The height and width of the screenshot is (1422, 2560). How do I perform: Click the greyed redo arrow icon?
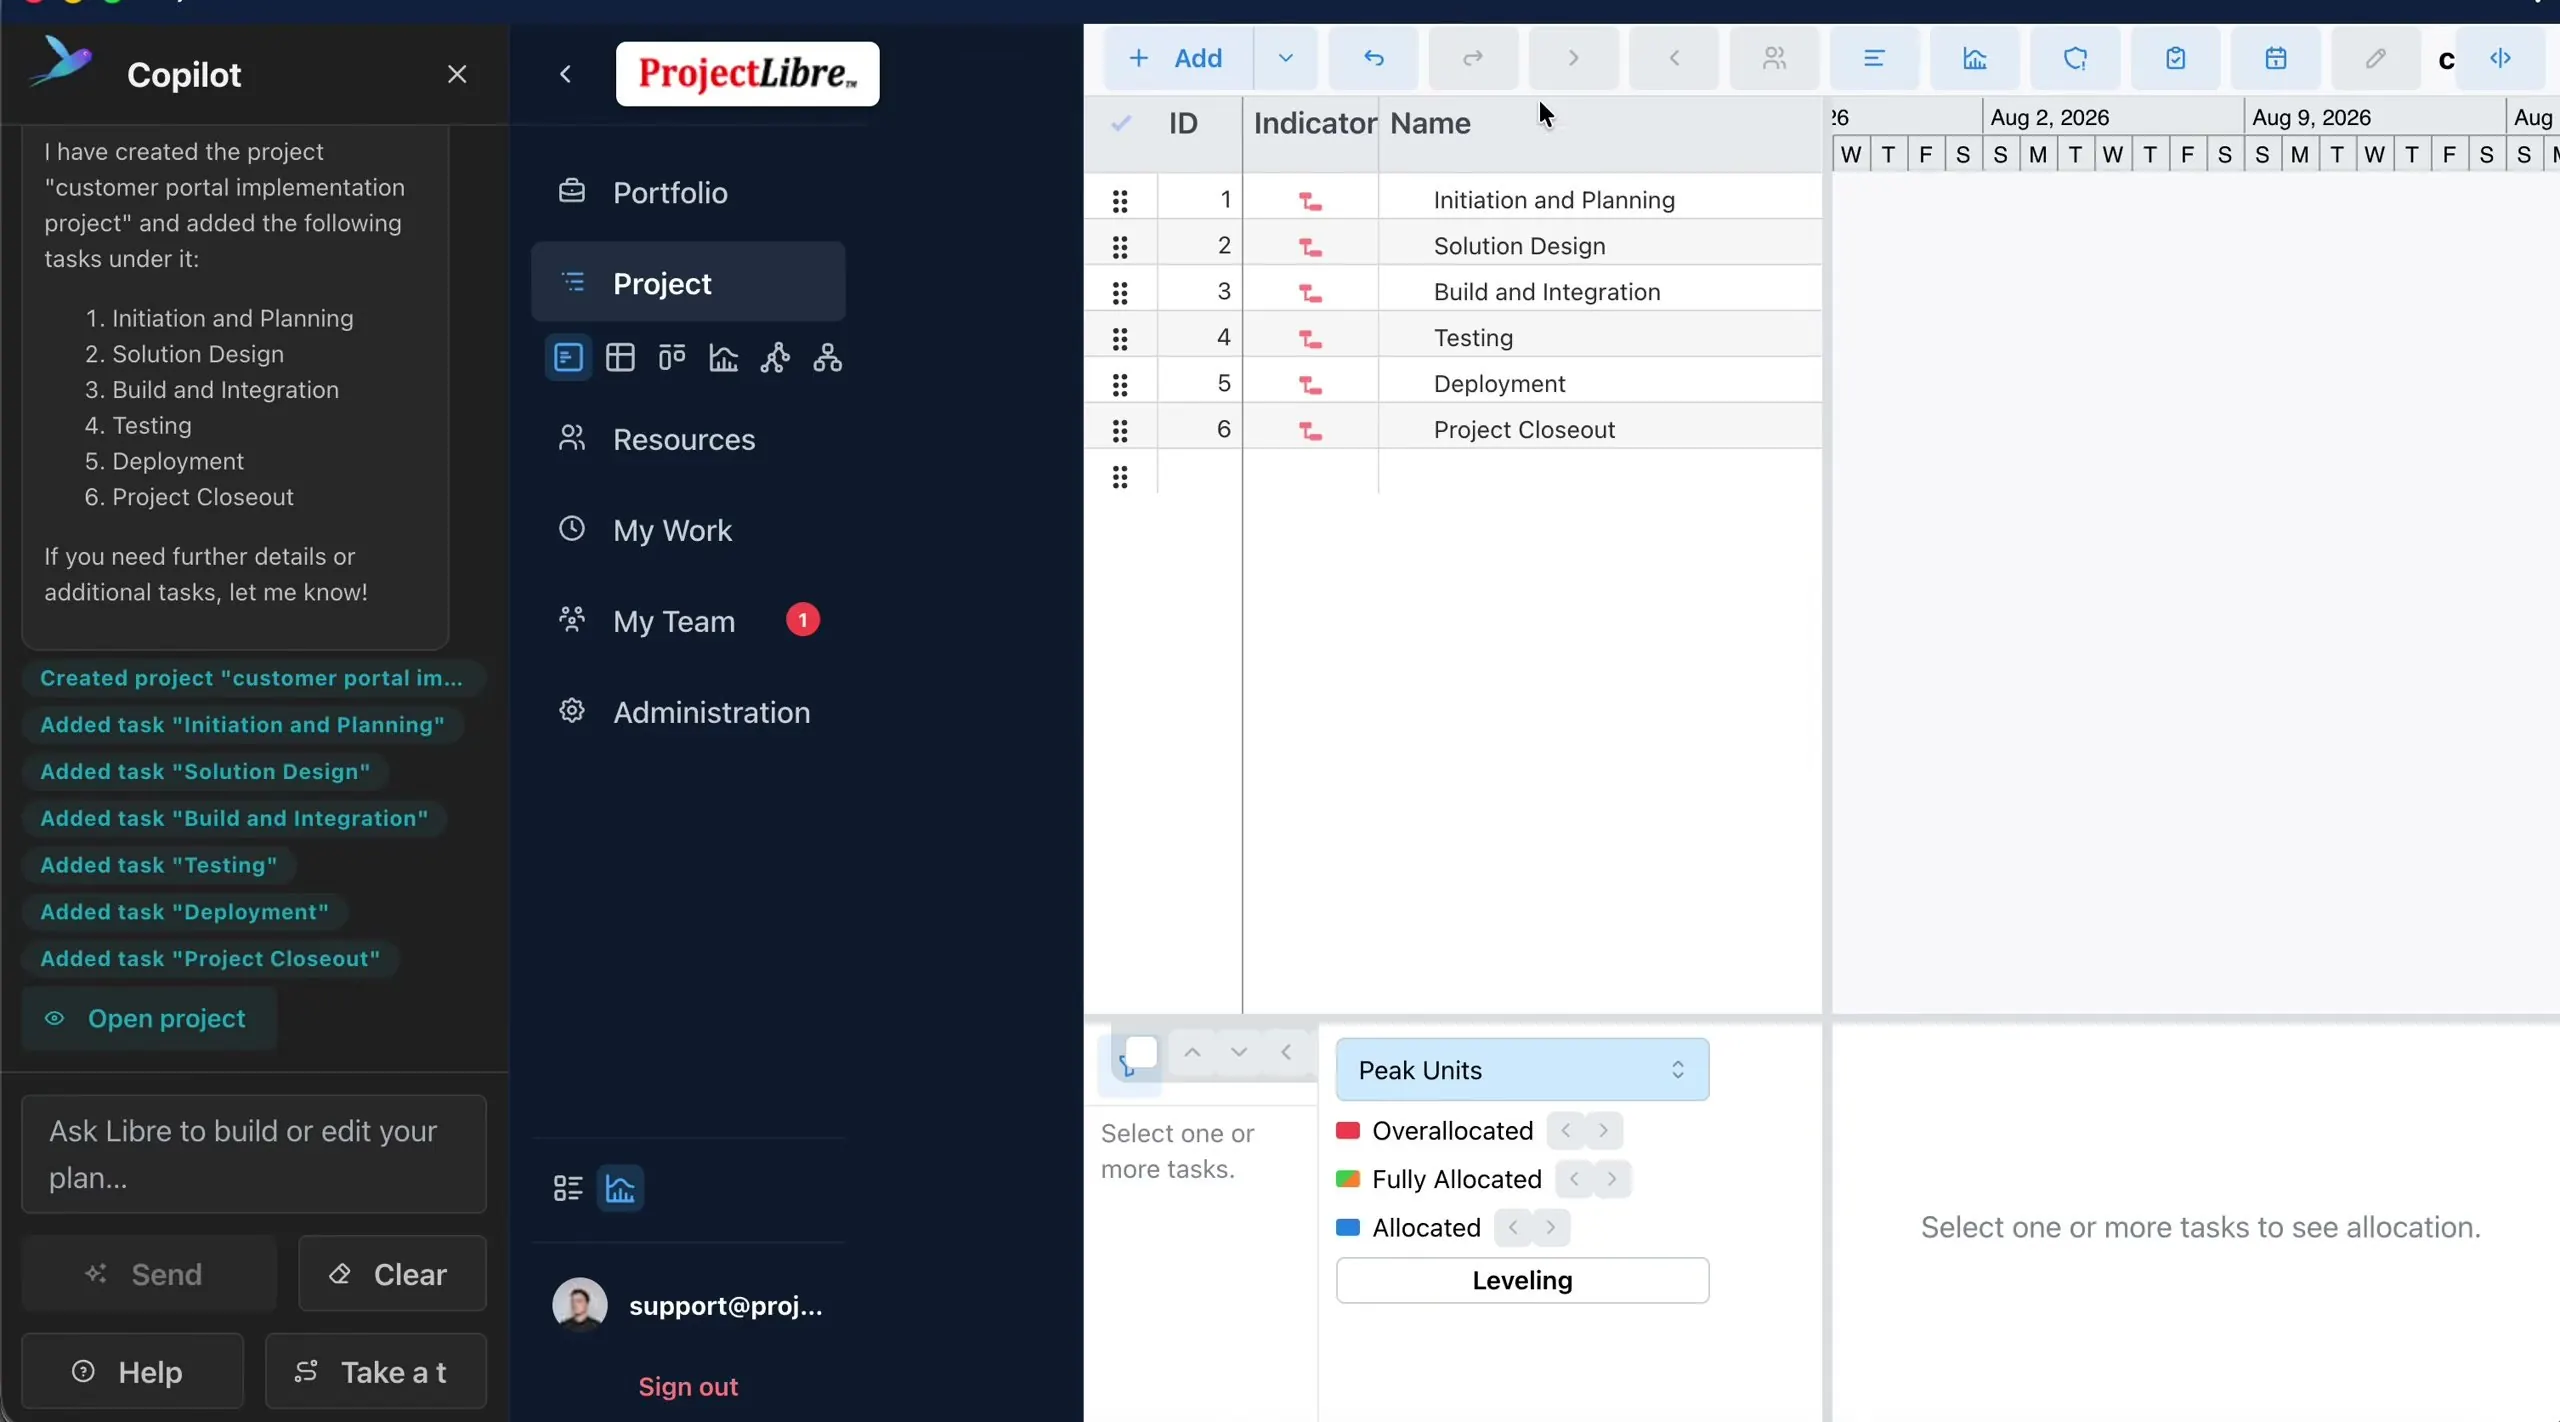point(1473,58)
